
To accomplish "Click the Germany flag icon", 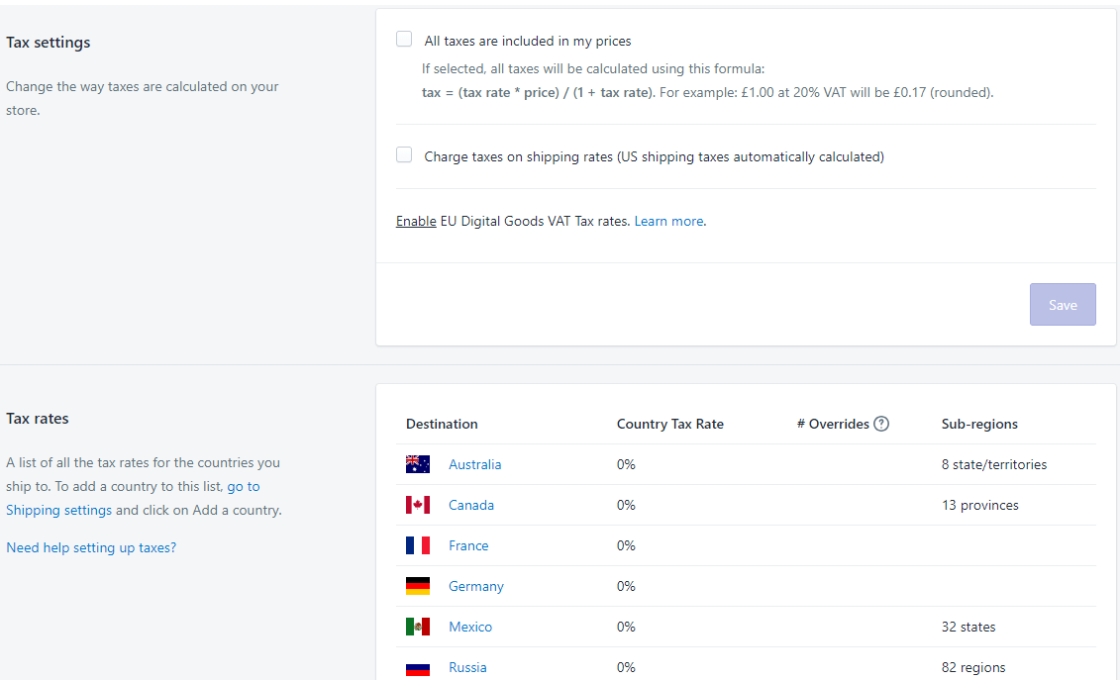I will click(418, 586).
